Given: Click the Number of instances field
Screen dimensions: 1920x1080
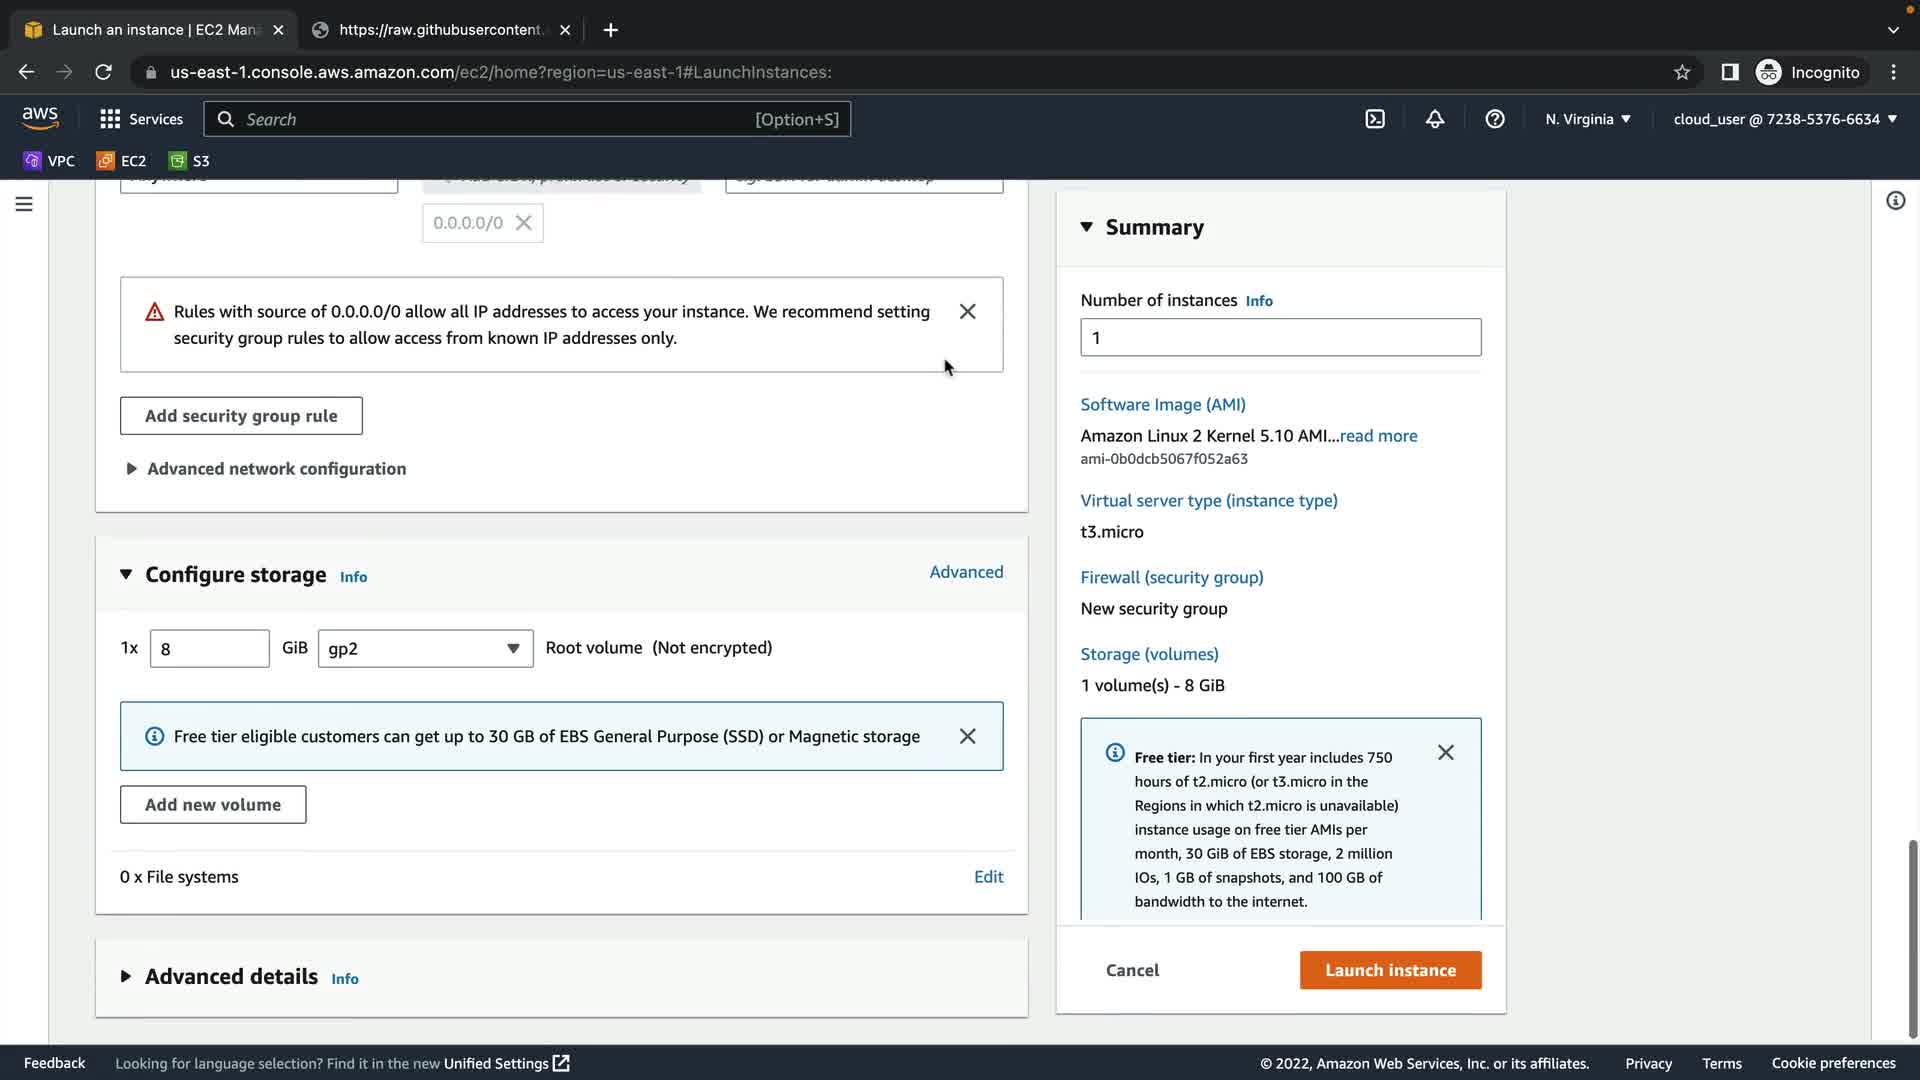Looking at the screenshot, I should coord(1280,338).
